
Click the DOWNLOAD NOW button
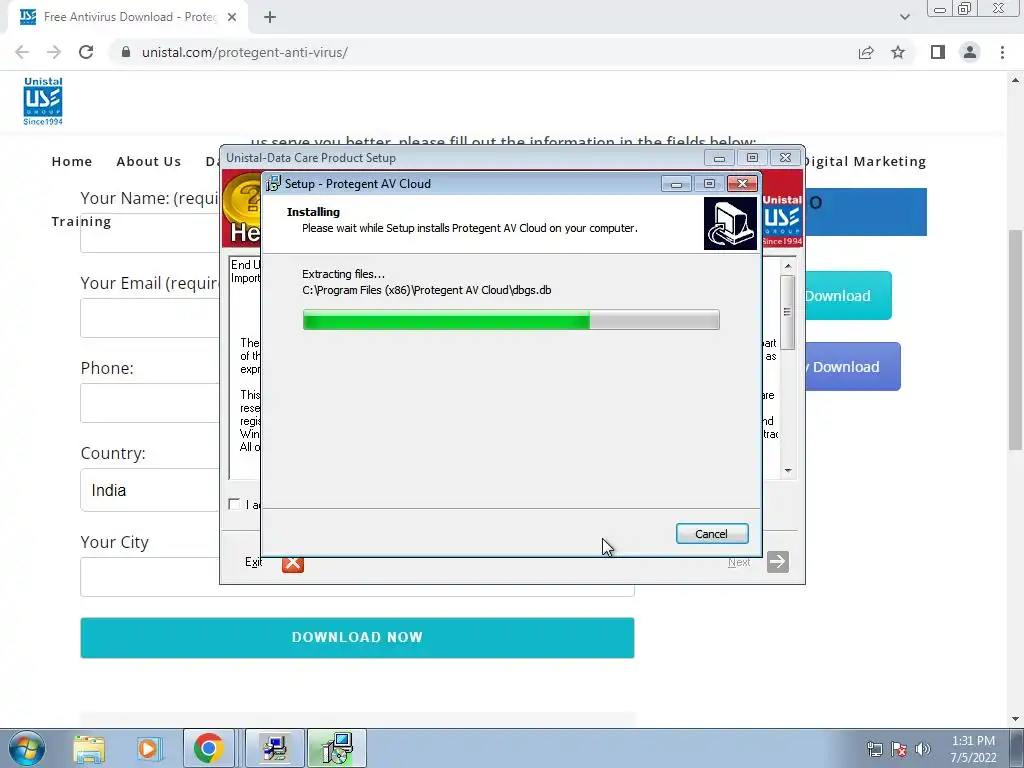point(357,637)
